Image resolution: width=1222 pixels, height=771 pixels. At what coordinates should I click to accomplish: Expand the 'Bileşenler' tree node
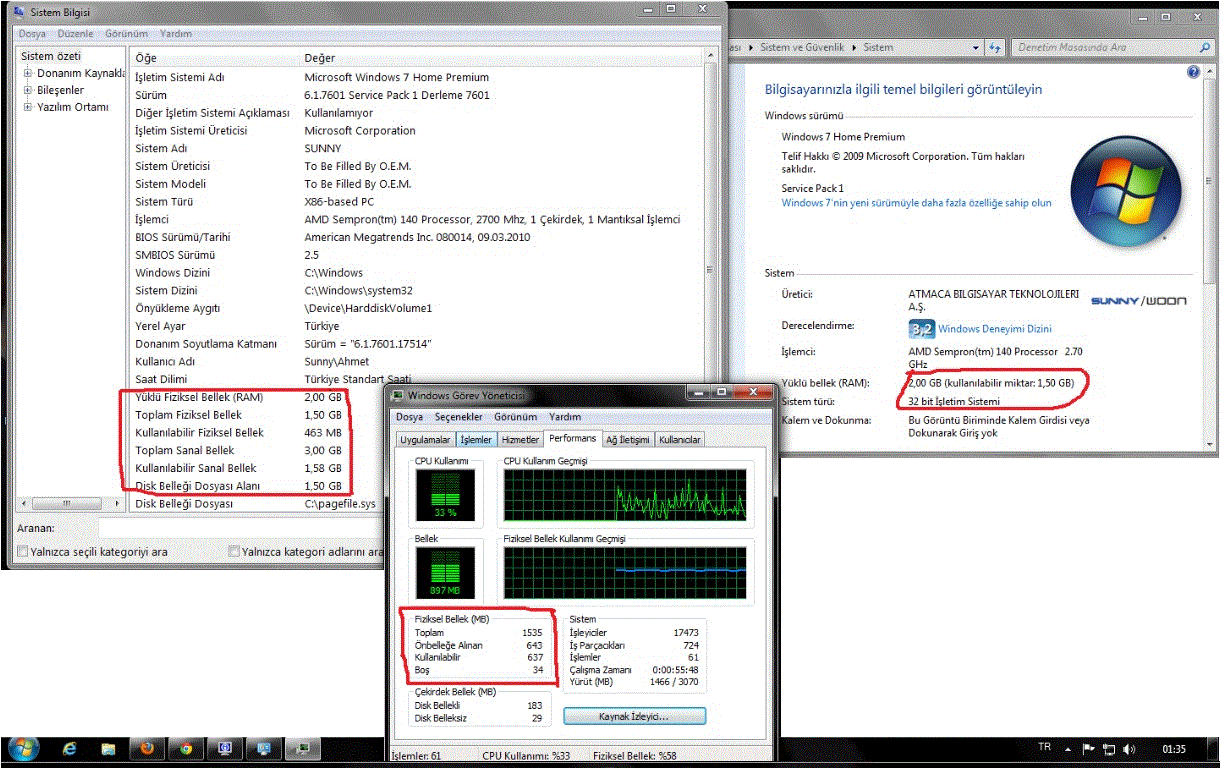pos(29,90)
